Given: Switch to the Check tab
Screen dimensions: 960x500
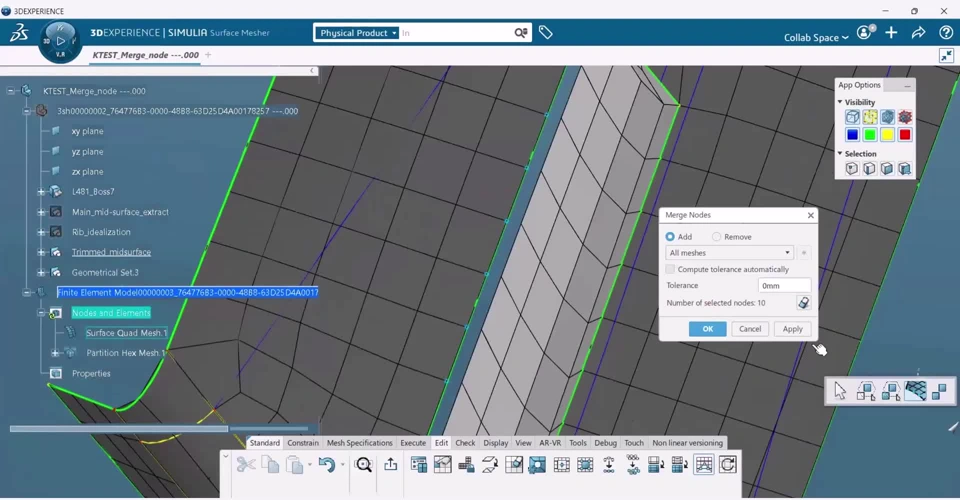Looking at the screenshot, I should coord(465,443).
